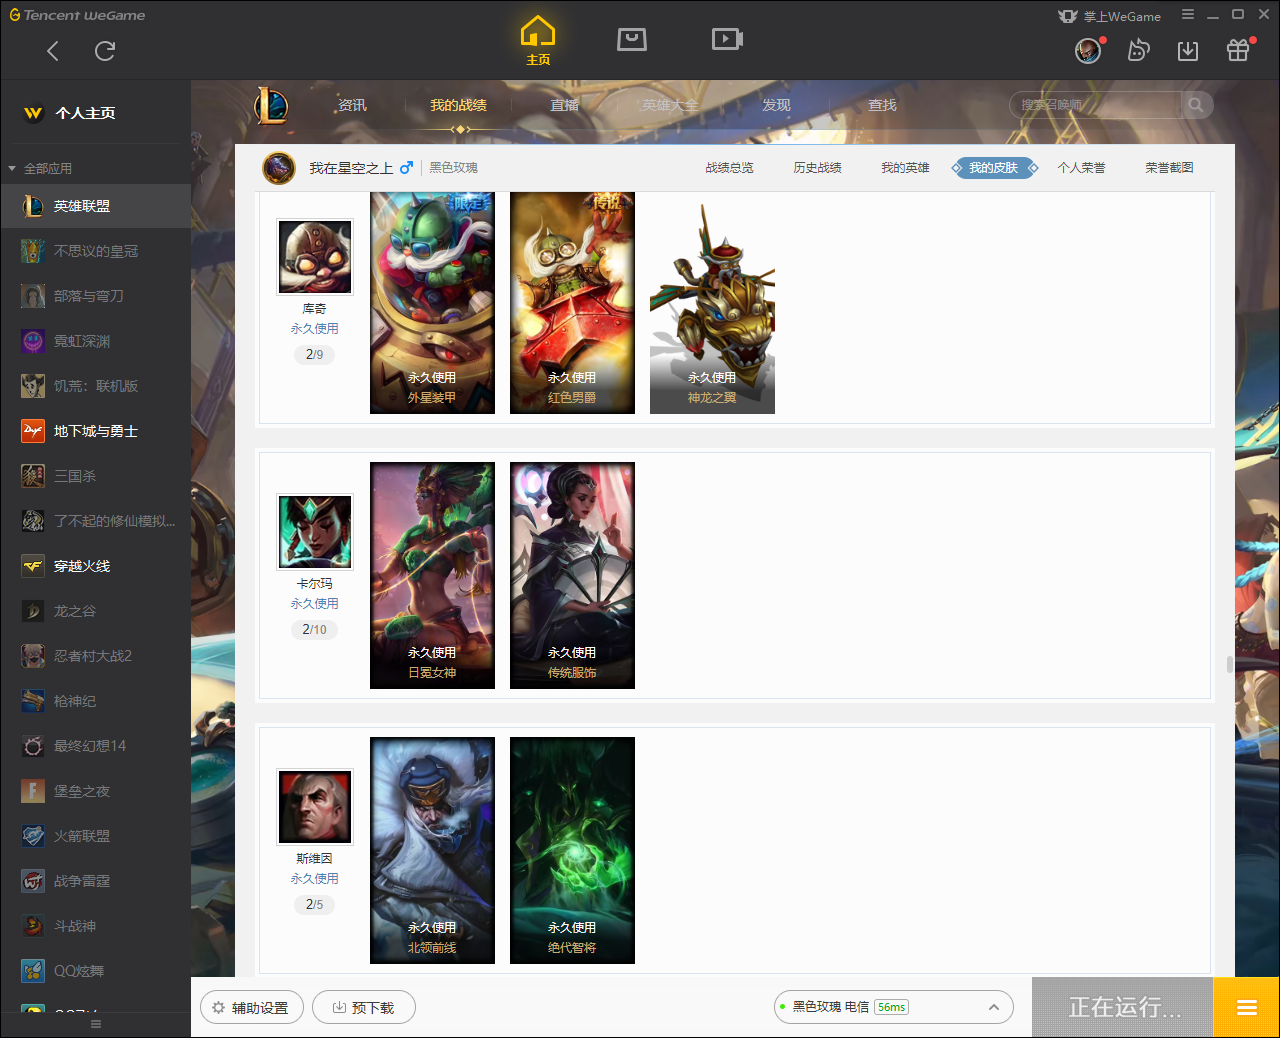Select 龙之谷 game entry
The image size is (1280, 1038).
[95, 611]
